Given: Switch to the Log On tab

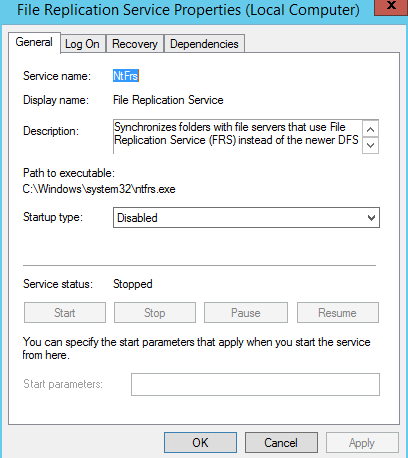Looking at the screenshot, I should [x=83, y=44].
